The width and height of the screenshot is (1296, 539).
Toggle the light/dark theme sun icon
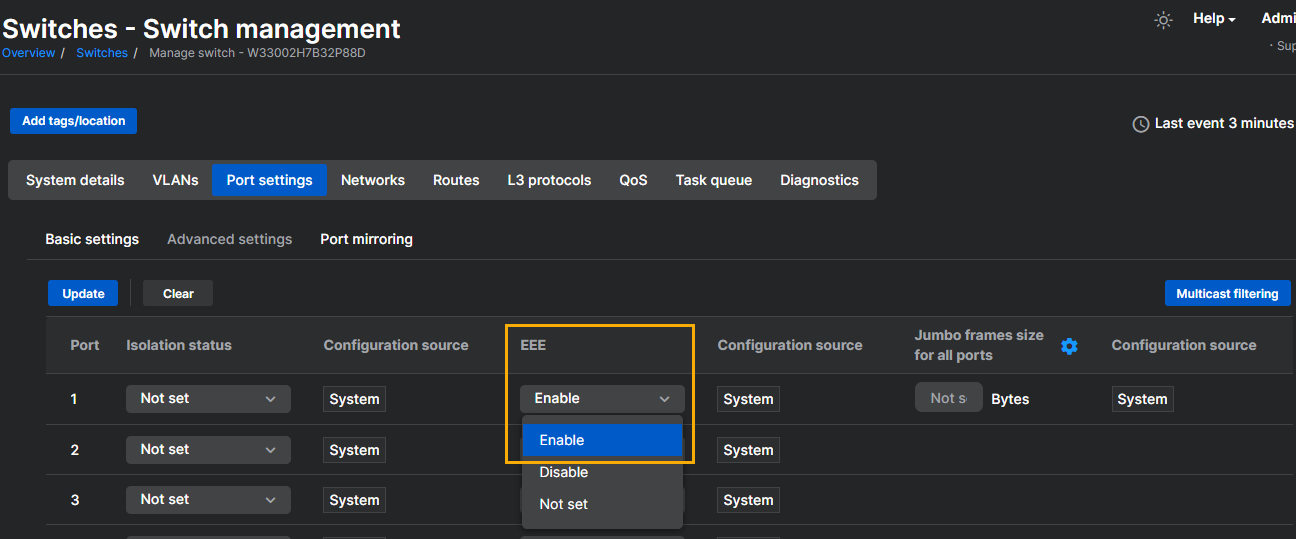coord(1163,20)
